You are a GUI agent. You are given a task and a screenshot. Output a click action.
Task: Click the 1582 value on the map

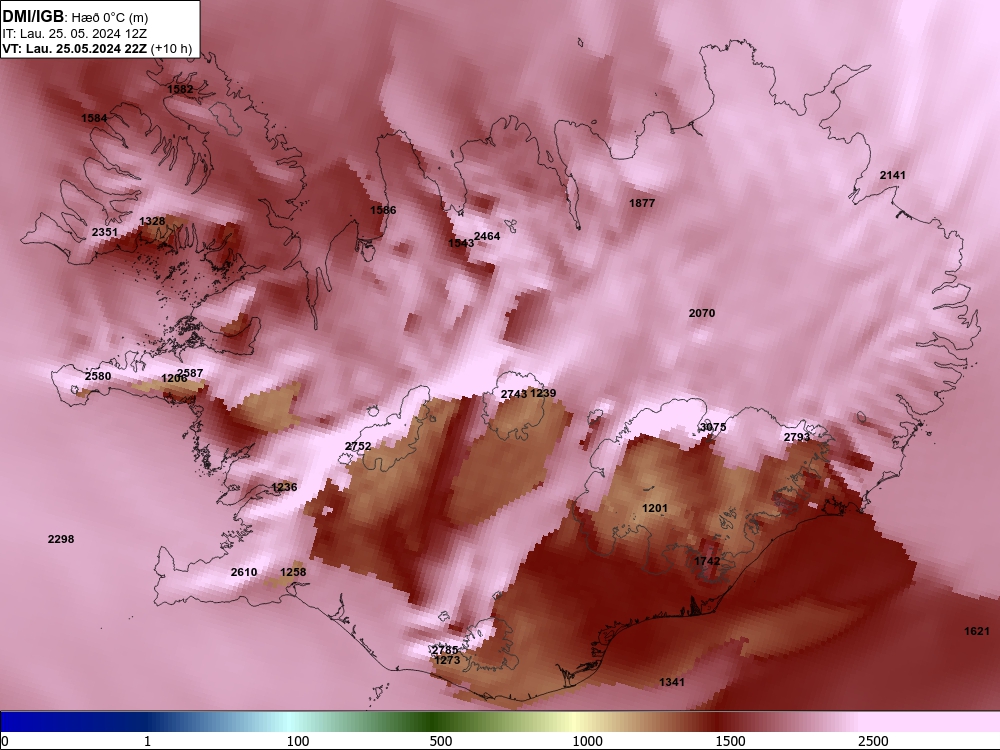[180, 89]
